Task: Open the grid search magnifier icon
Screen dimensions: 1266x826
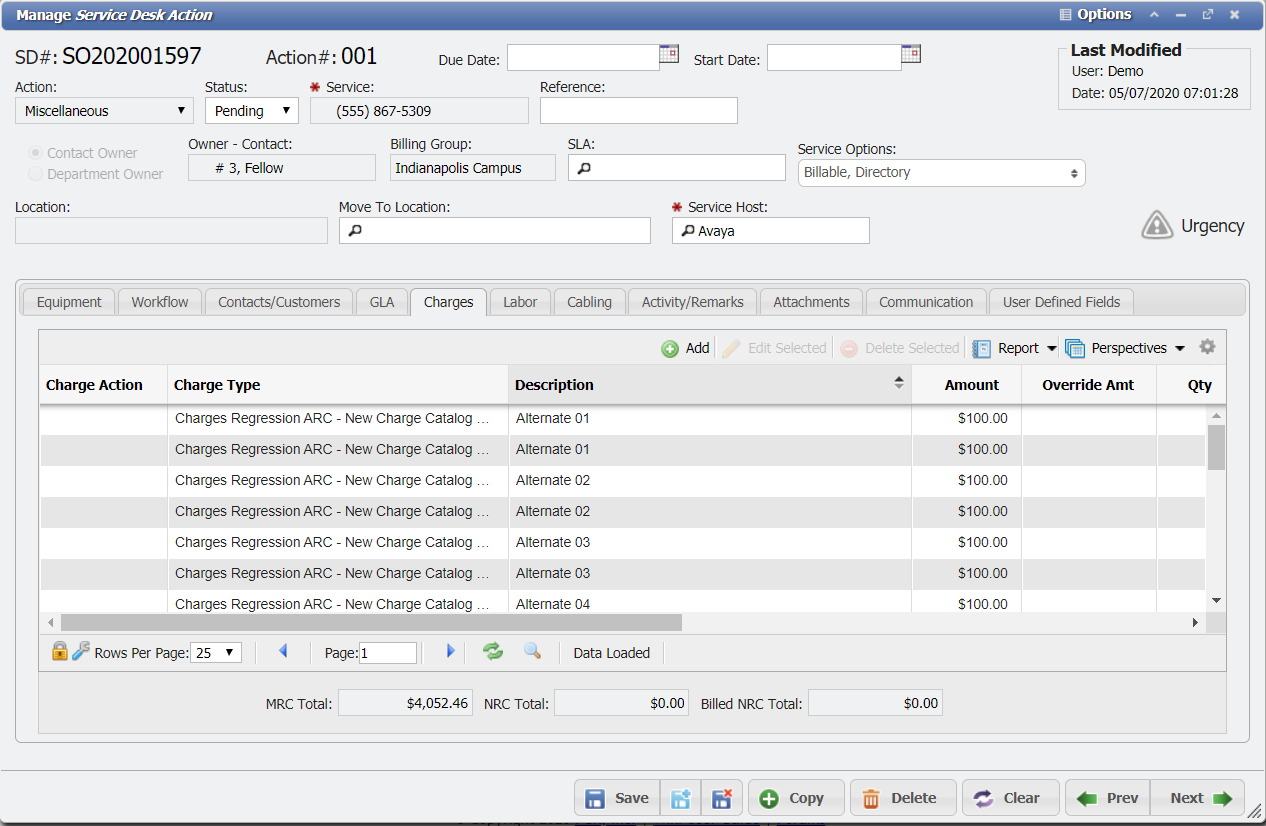Action: (x=532, y=652)
